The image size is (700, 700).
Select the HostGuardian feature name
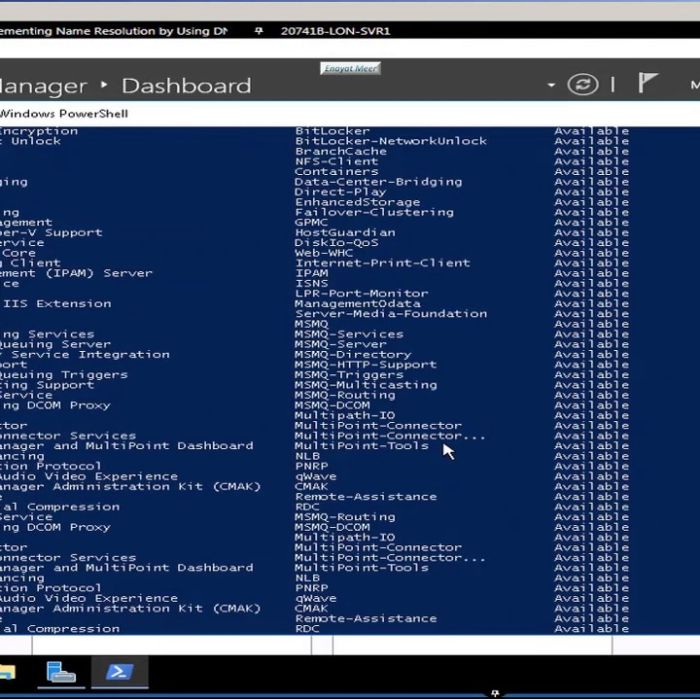pos(345,233)
